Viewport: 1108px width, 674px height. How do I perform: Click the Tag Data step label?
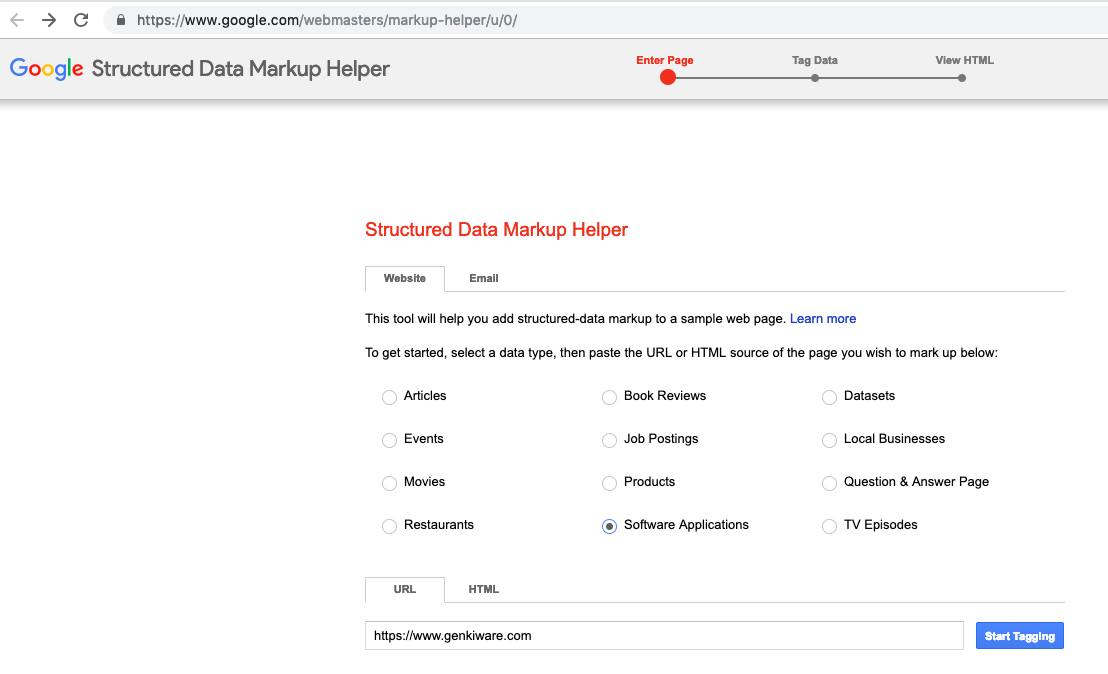point(815,60)
